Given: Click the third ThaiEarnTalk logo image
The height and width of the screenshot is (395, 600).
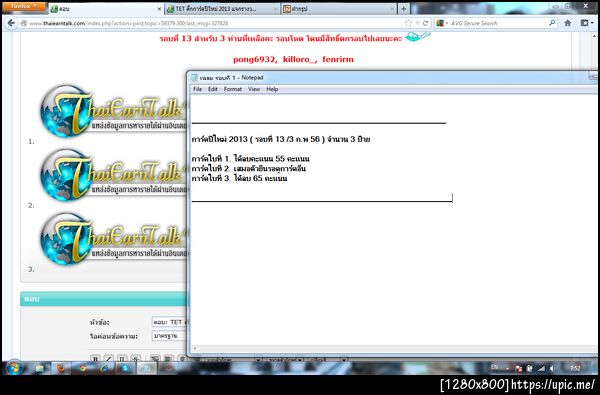Looking at the screenshot, I should pyautogui.click(x=114, y=239).
